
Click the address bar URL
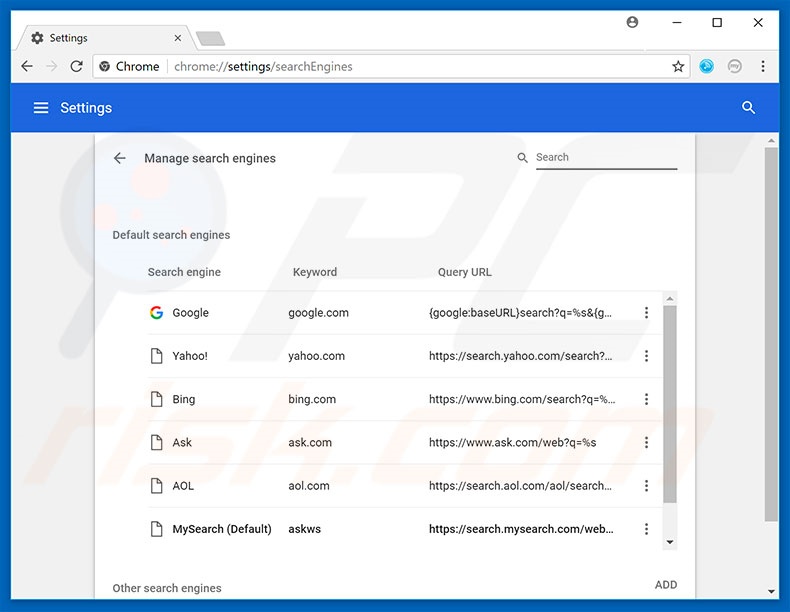(263, 66)
